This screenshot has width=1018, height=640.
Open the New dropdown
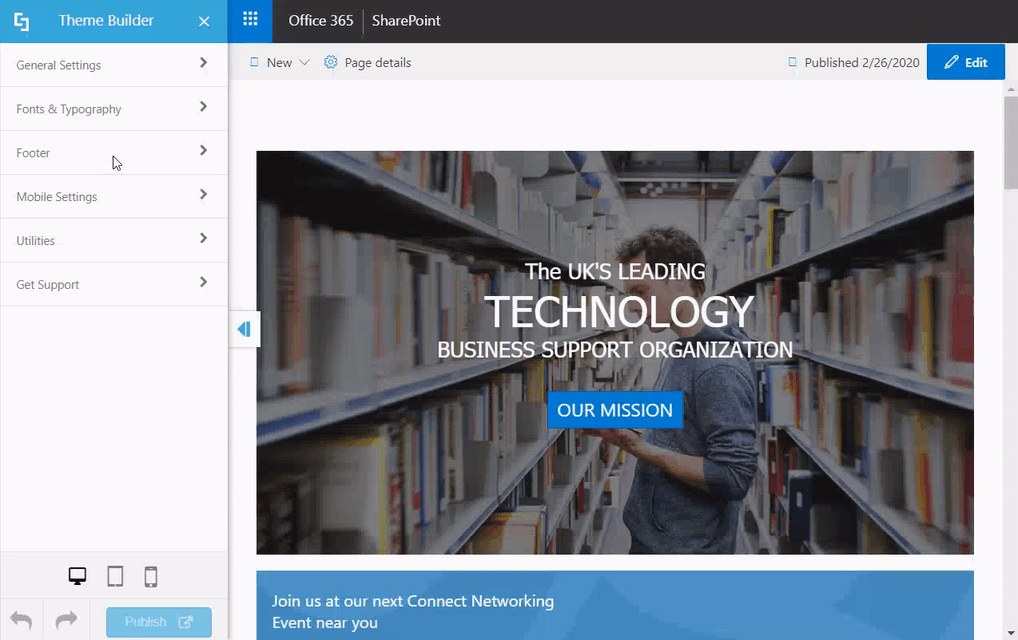click(x=276, y=61)
